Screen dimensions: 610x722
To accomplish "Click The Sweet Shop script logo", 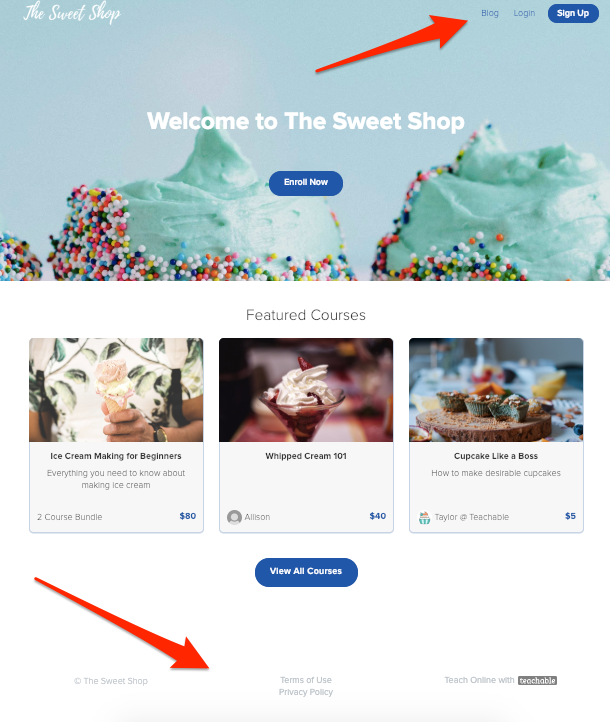I will pos(72,12).
